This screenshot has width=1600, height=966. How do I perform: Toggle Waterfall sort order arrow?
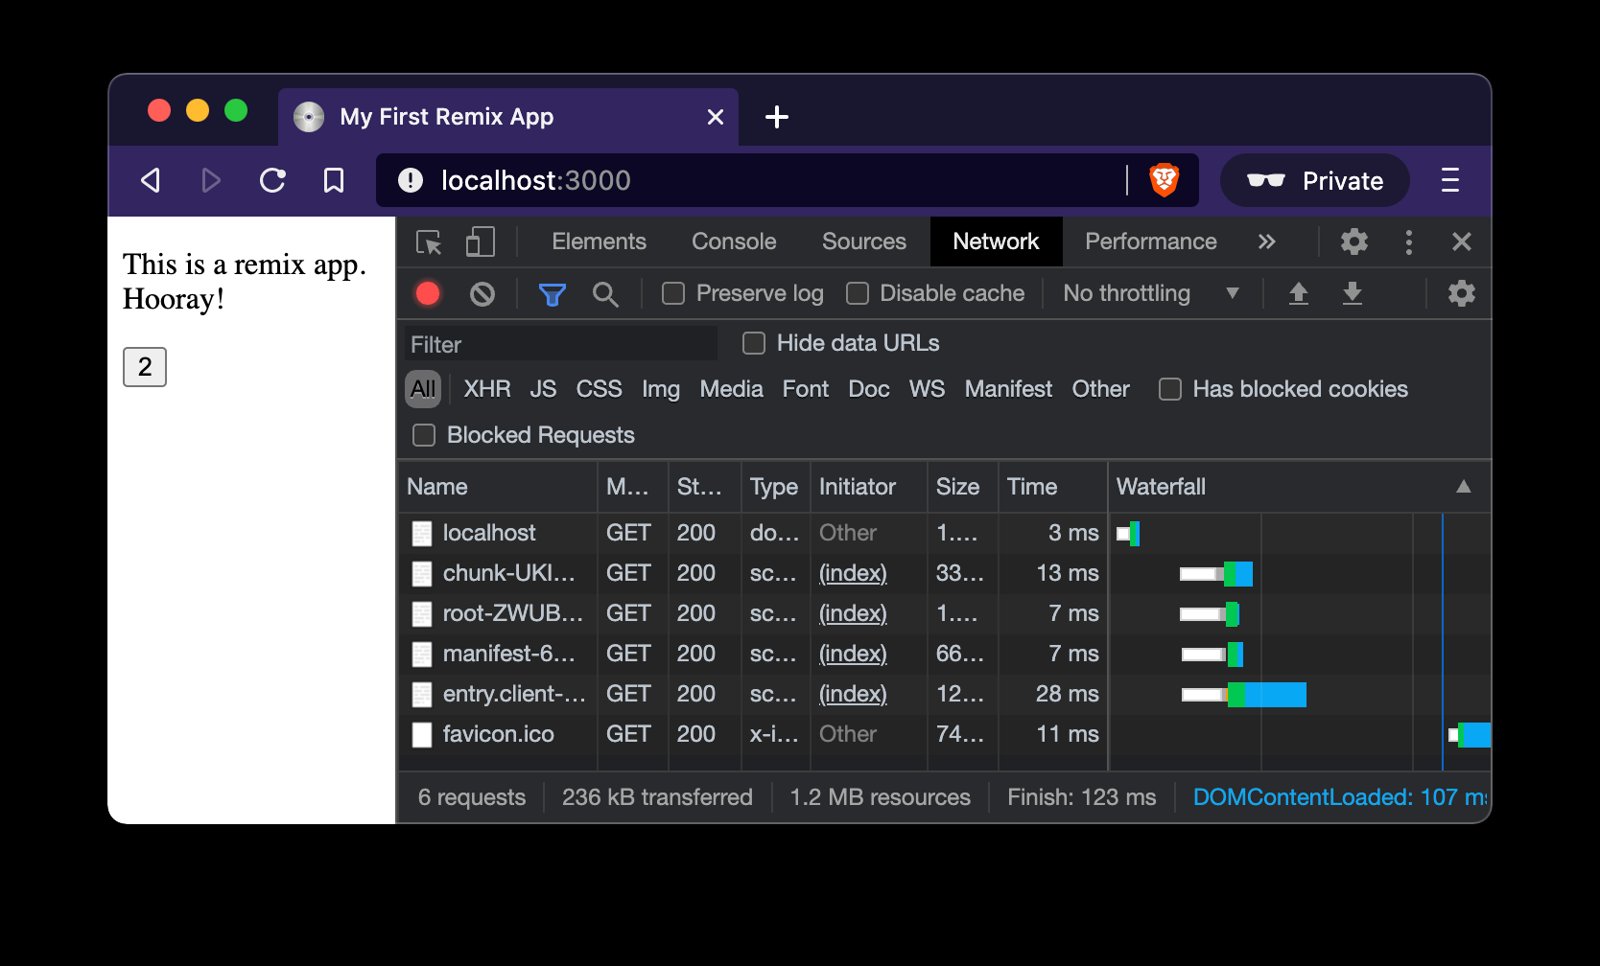[x=1463, y=487]
